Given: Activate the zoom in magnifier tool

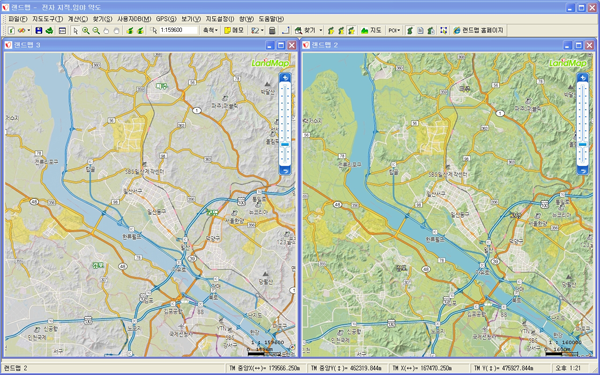Looking at the screenshot, I should click(x=86, y=31).
